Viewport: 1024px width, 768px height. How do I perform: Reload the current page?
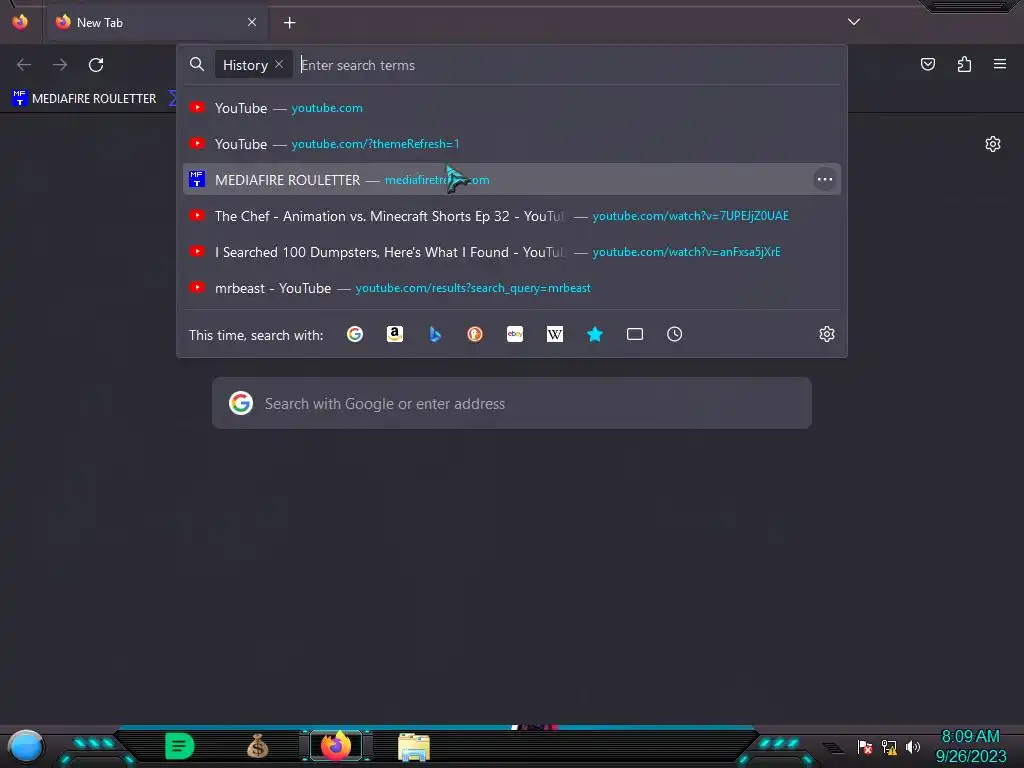click(x=96, y=65)
